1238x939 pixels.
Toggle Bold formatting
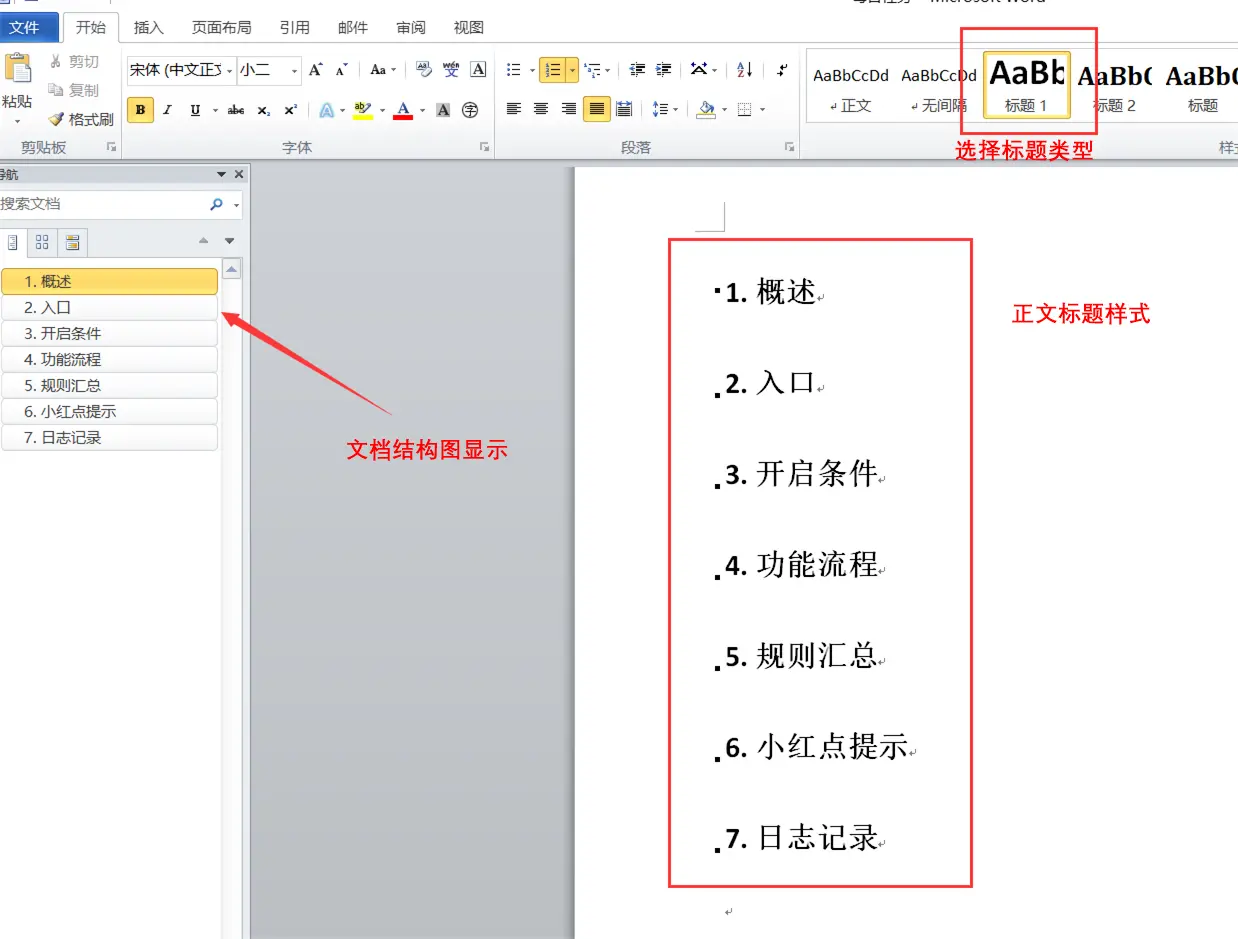[141, 110]
